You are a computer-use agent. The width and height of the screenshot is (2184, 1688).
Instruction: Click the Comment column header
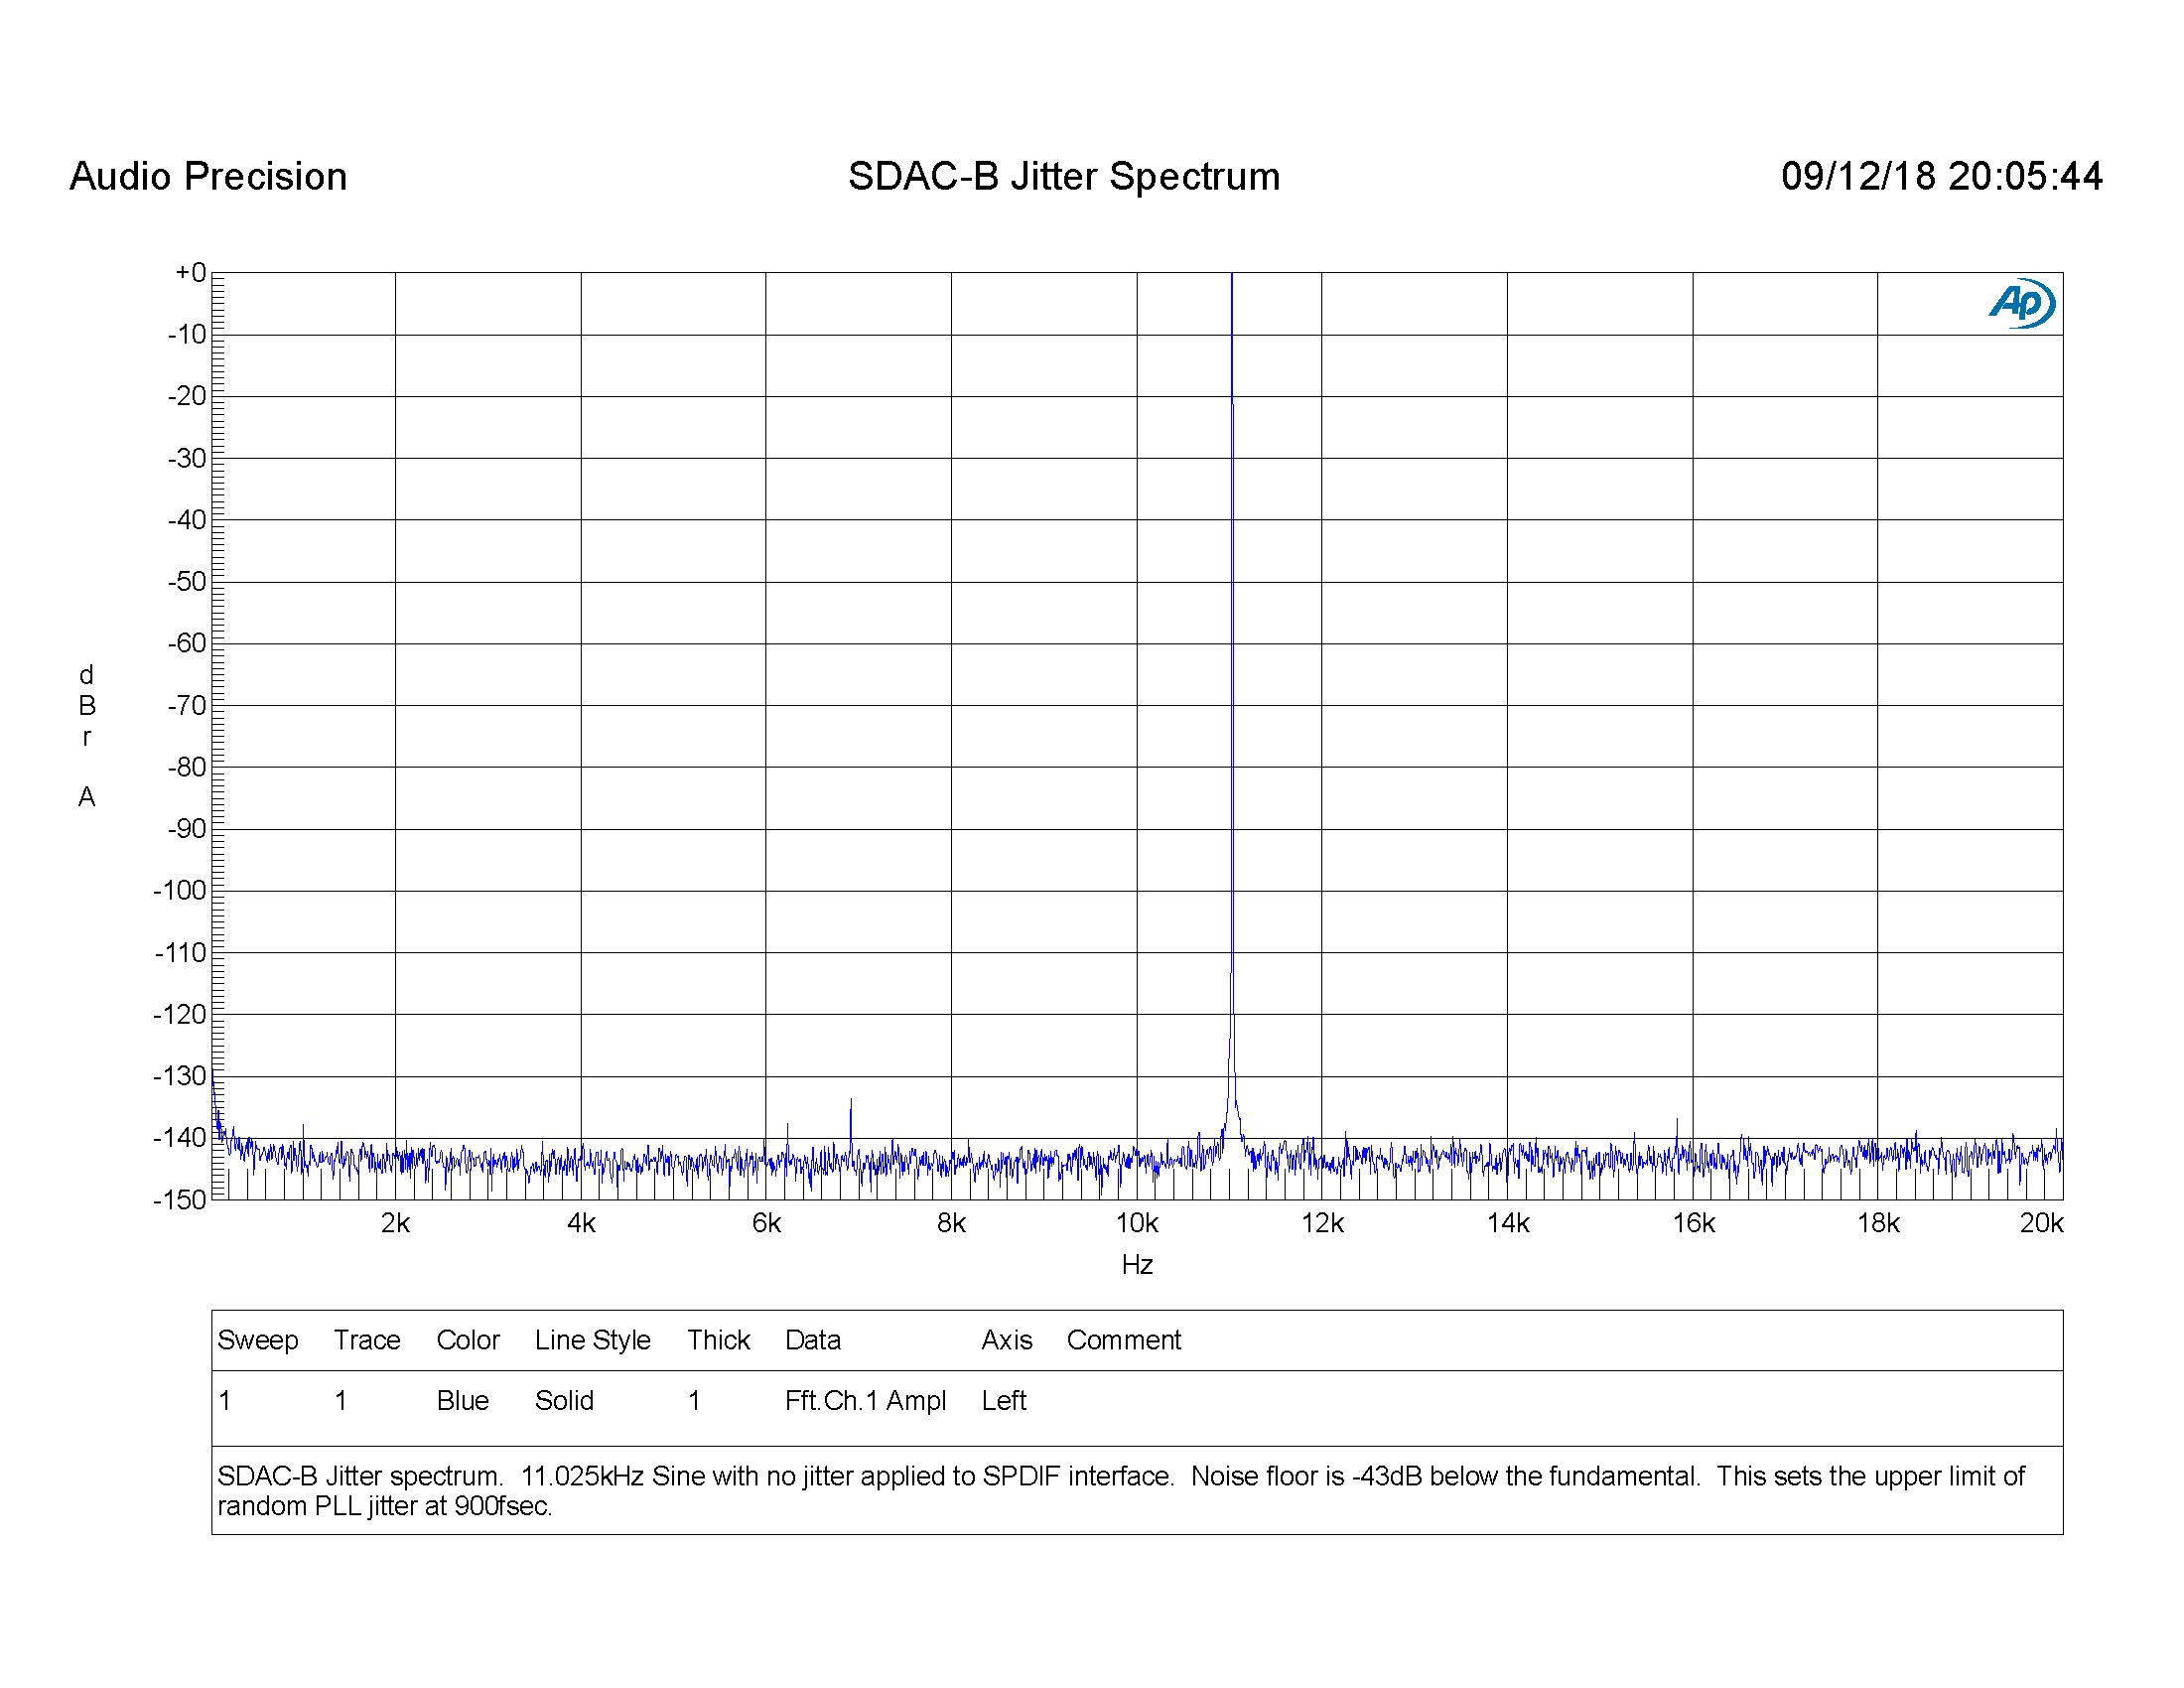(x=1123, y=1340)
